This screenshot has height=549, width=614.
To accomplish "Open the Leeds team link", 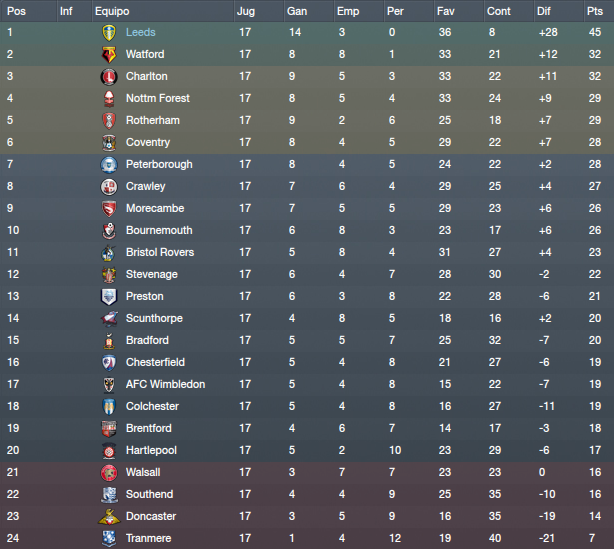I will [141, 33].
